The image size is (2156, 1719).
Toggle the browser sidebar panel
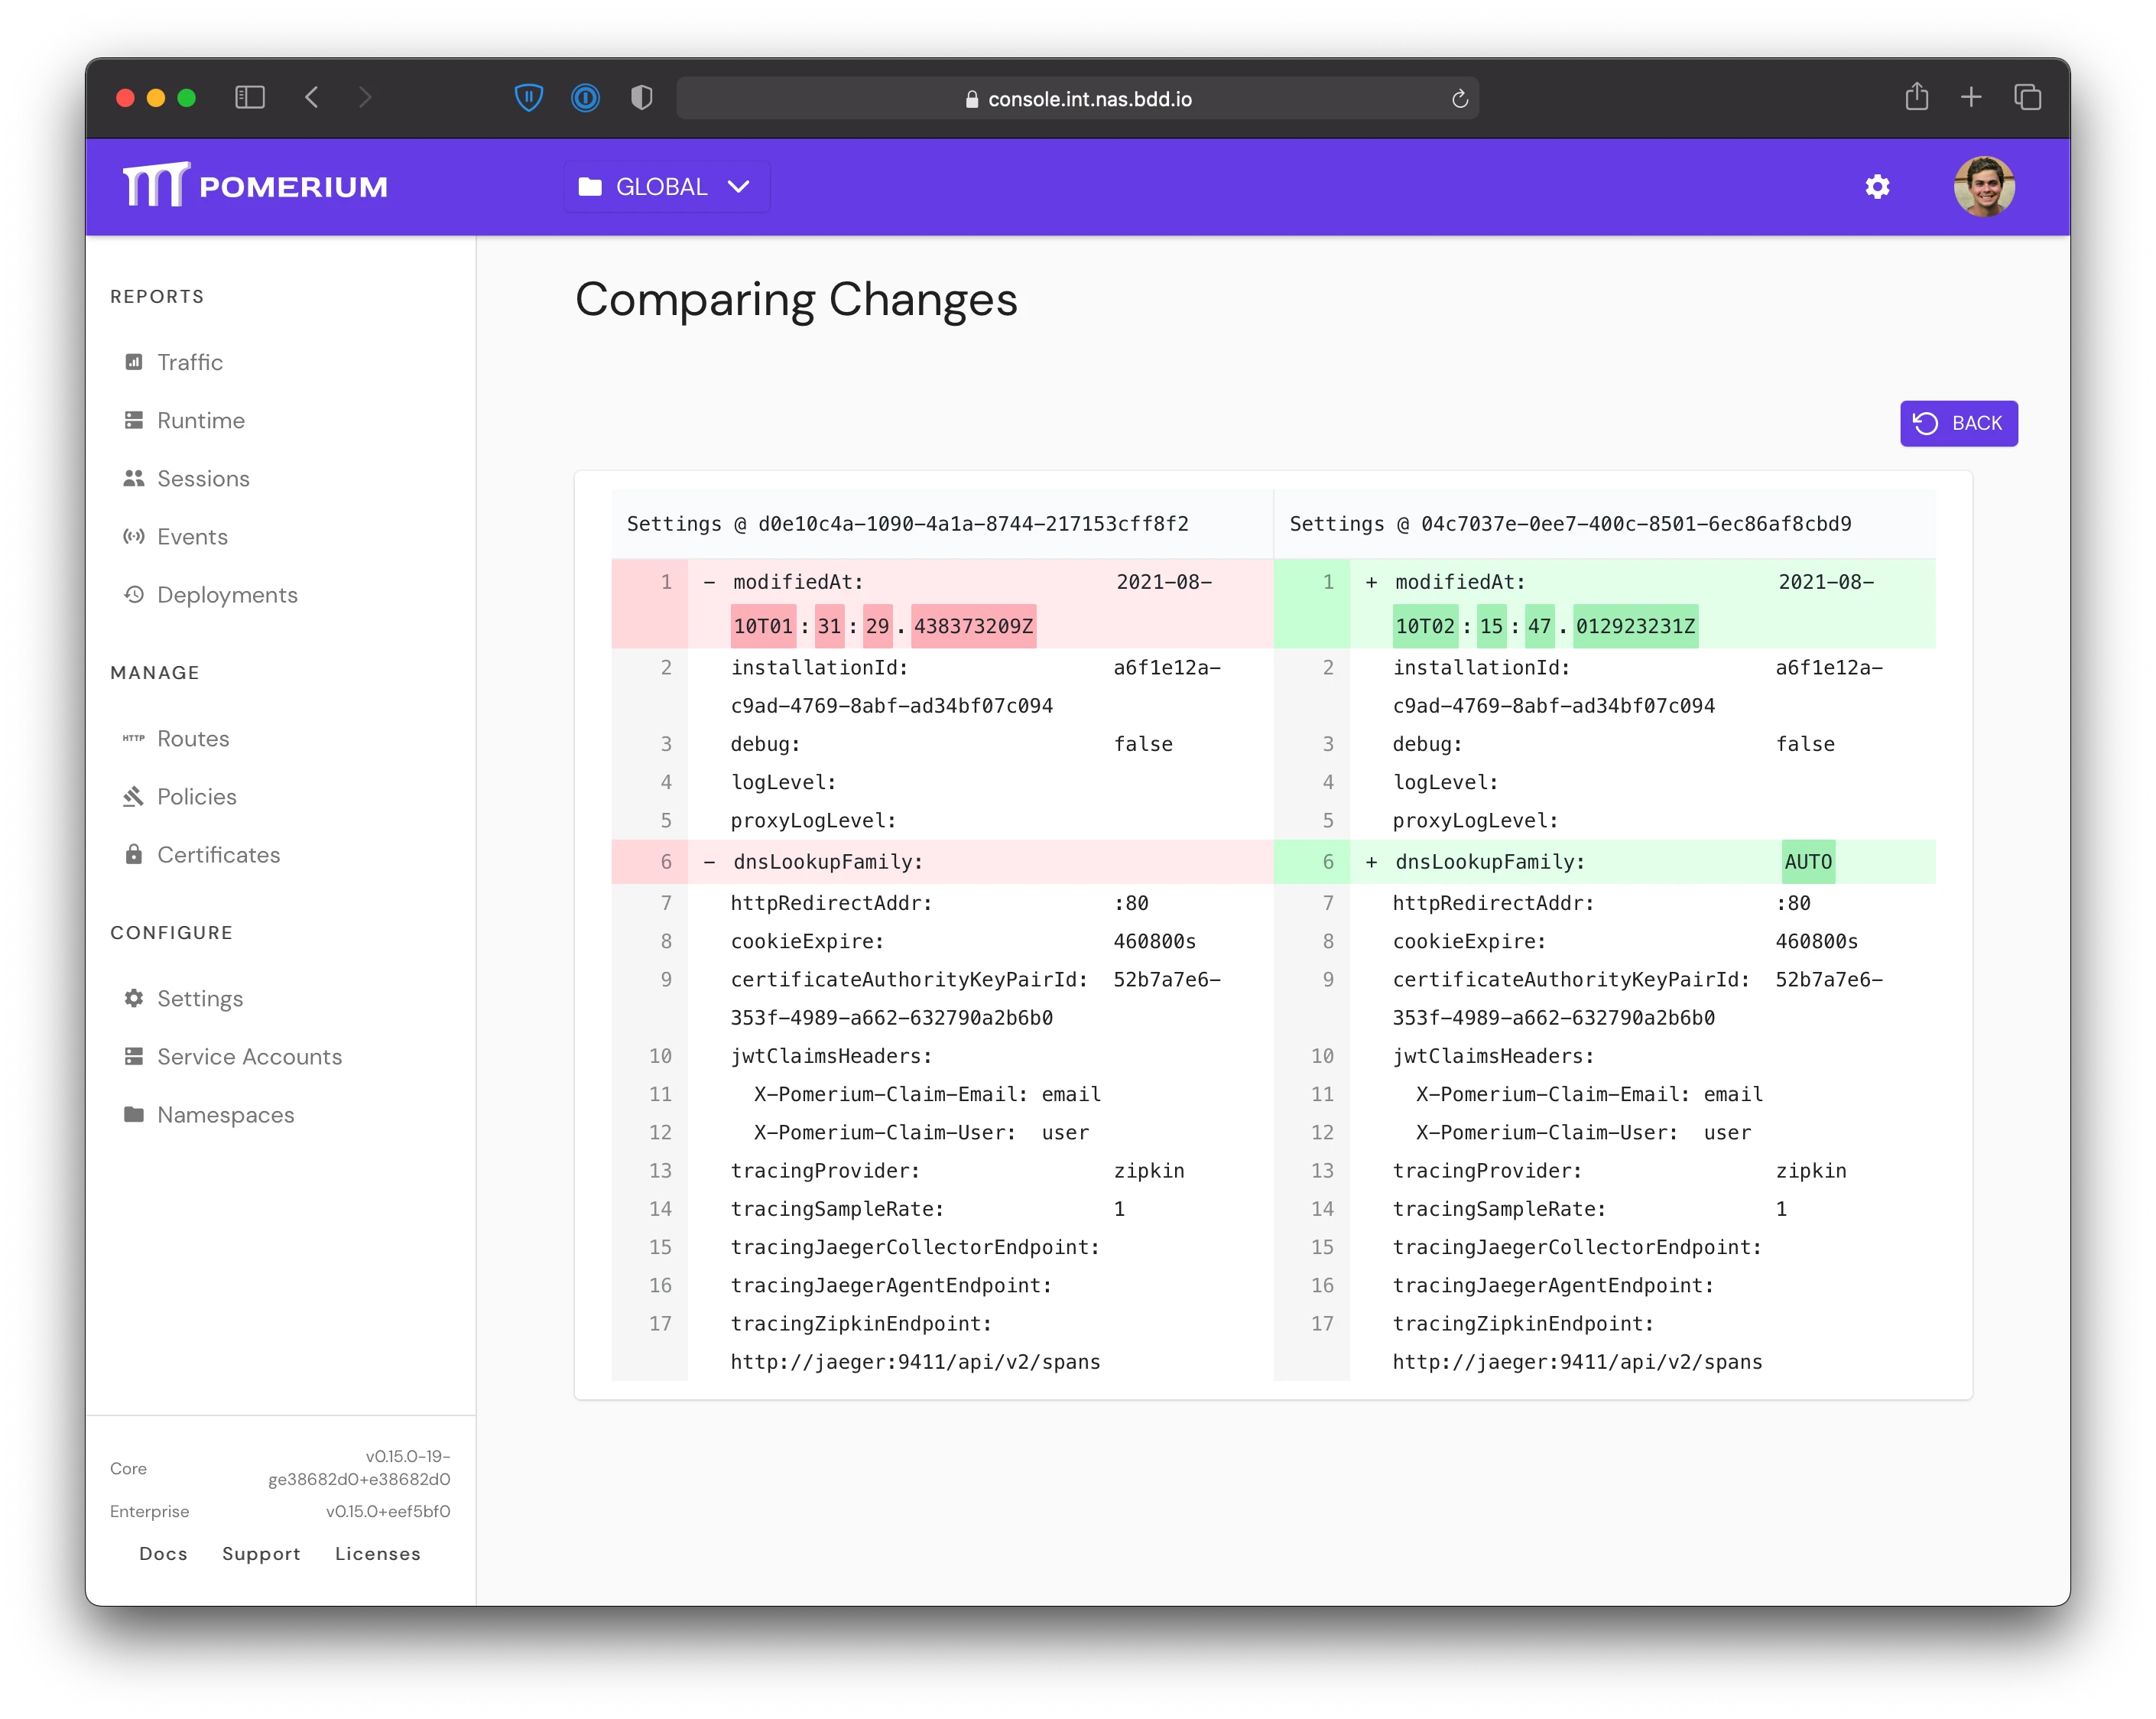point(249,97)
